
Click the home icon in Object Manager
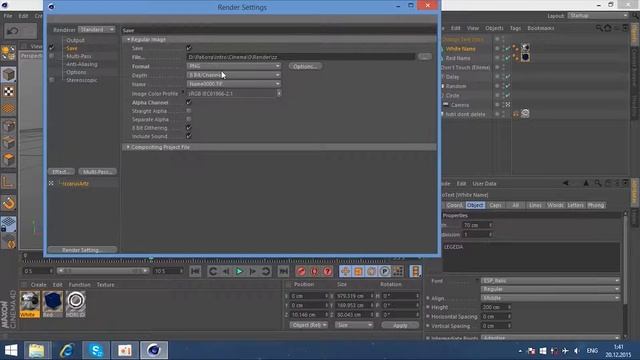point(608,28)
